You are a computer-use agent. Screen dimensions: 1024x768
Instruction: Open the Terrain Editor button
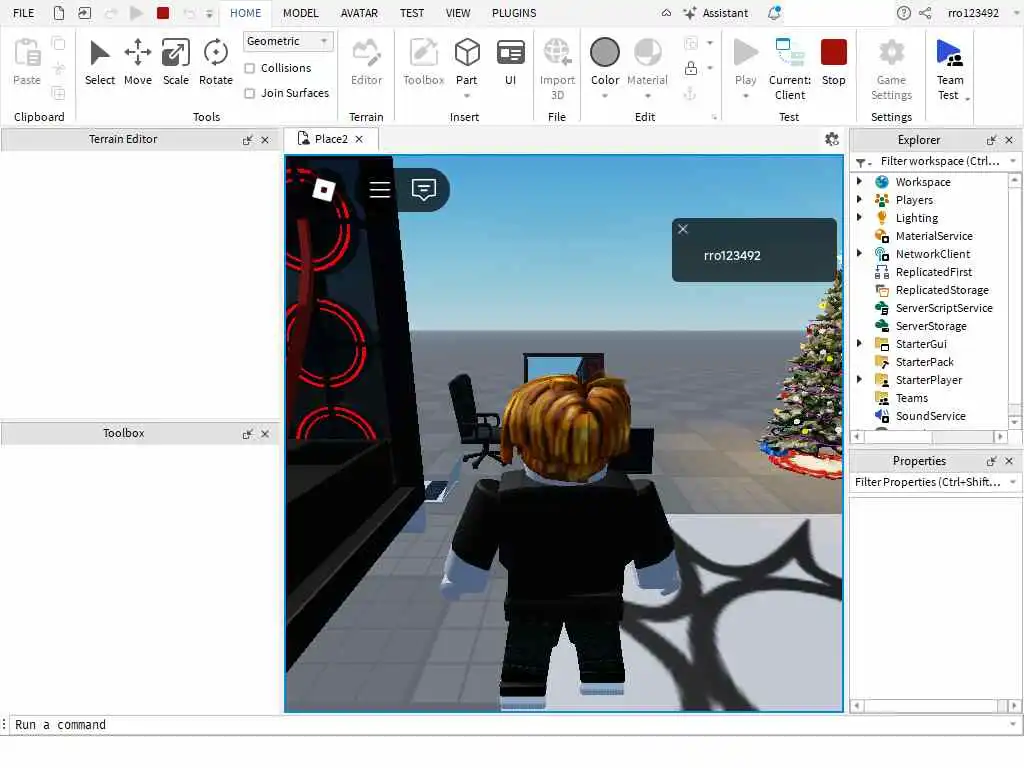click(366, 63)
